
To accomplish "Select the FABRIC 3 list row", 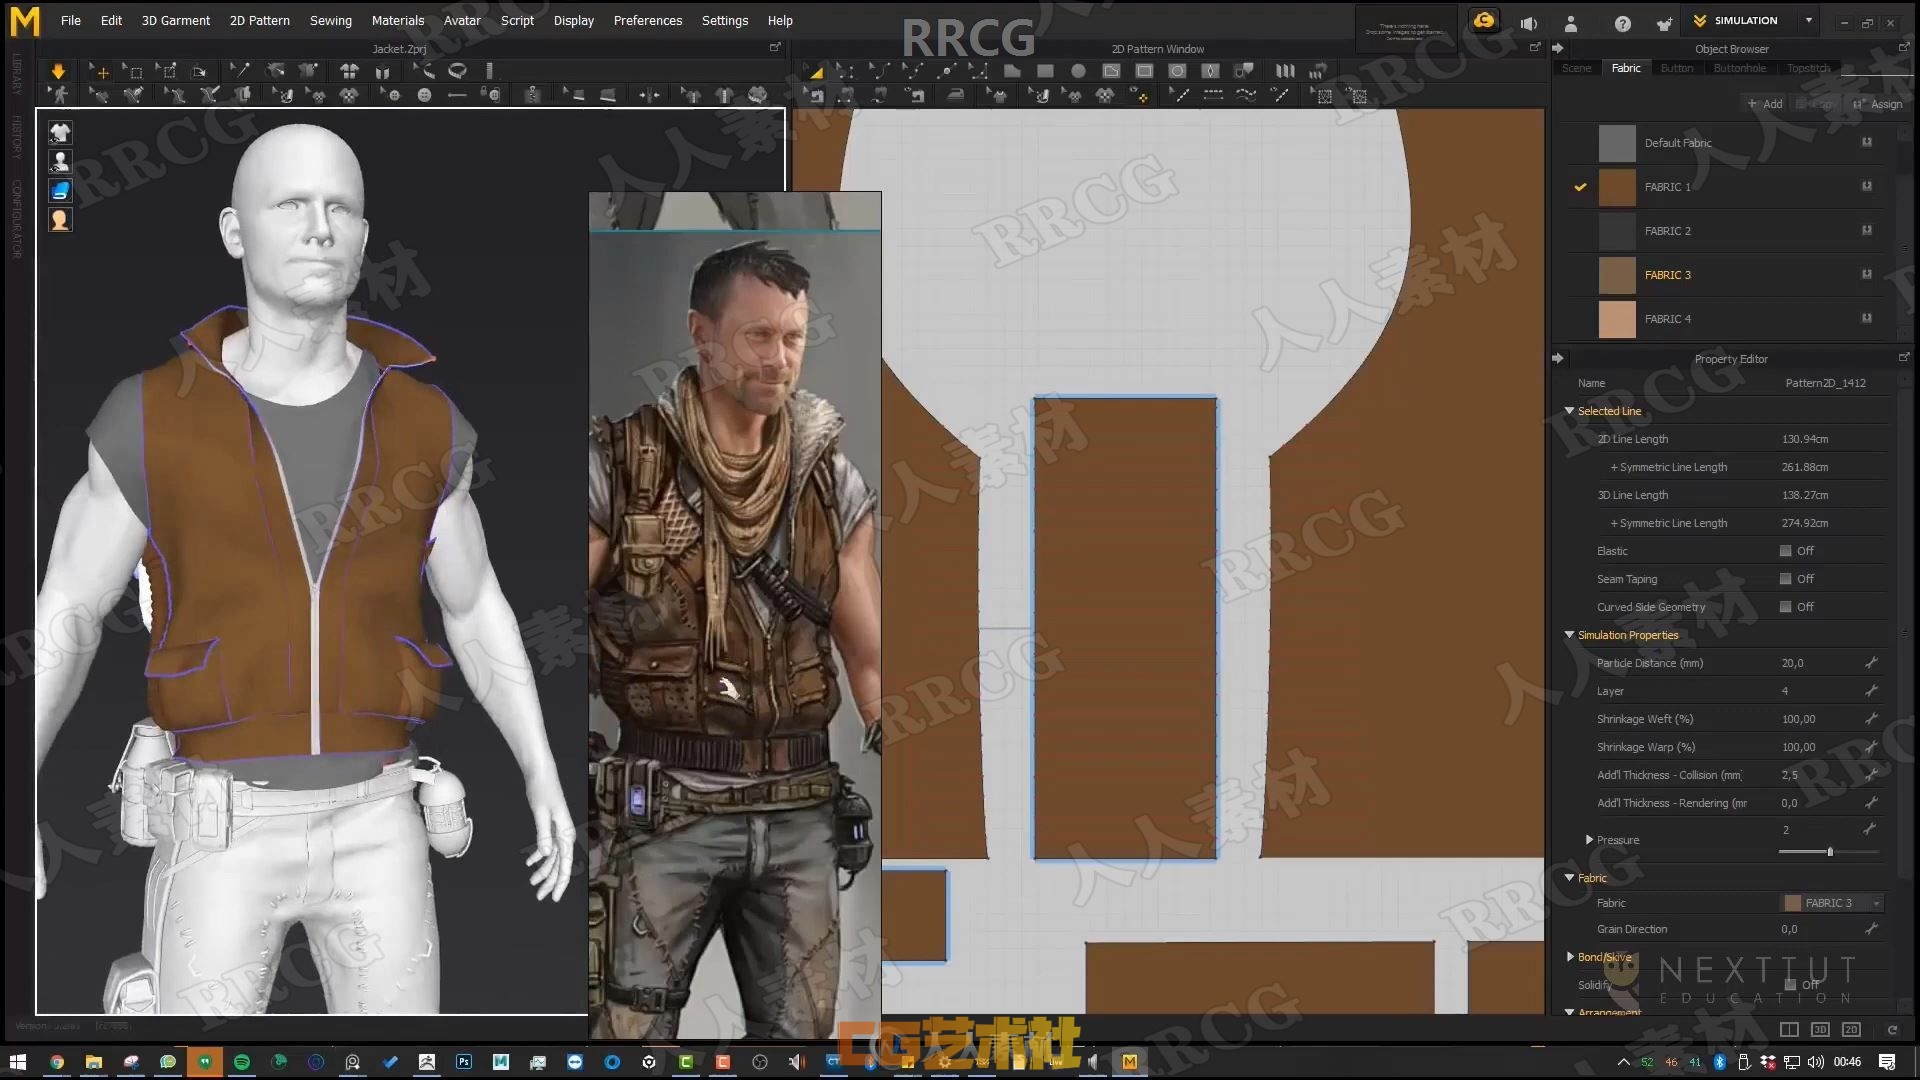I will (x=1726, y=275).
